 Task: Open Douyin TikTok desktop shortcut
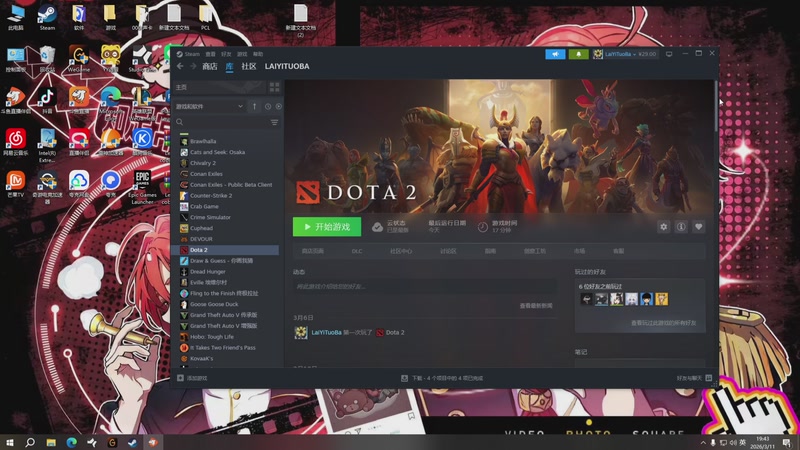coord(47,99)
